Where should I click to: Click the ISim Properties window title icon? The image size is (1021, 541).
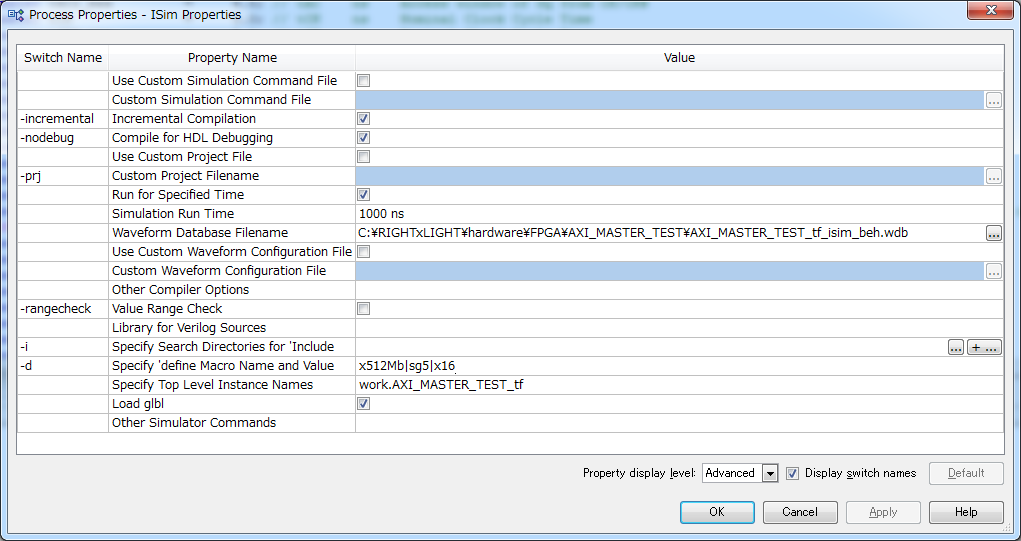(15, 14)
